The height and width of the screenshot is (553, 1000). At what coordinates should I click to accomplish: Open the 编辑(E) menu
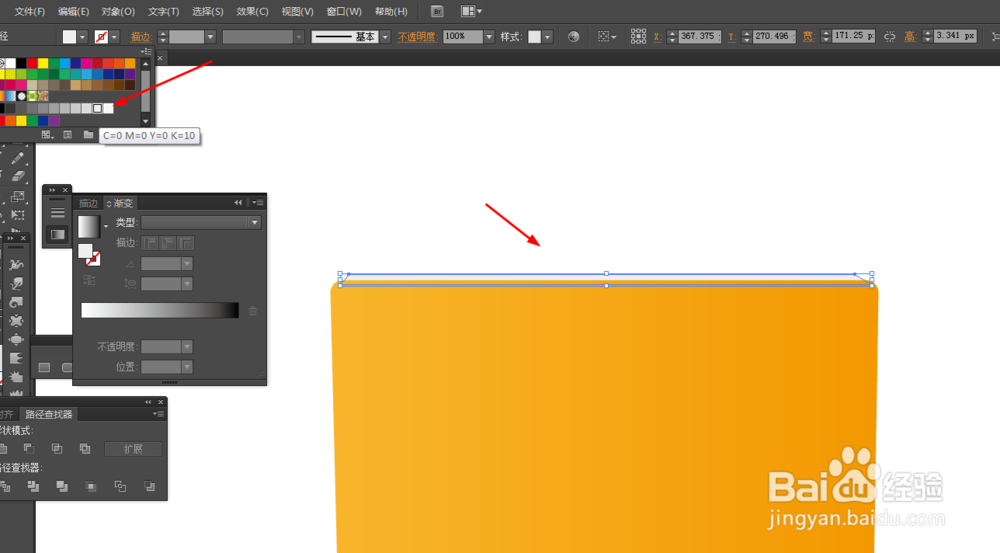(x=73, y=11)
